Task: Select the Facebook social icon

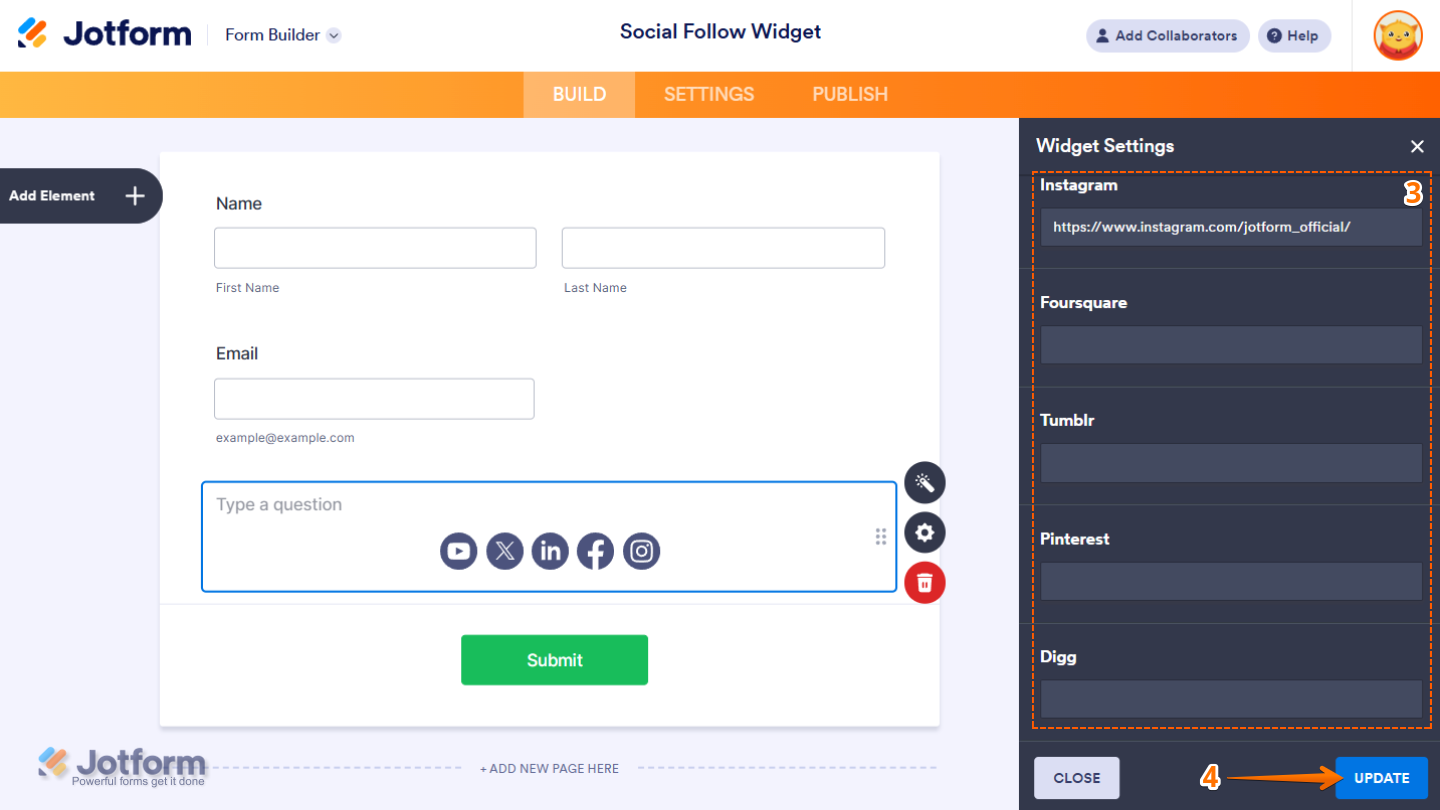Action: coord(595,551)
